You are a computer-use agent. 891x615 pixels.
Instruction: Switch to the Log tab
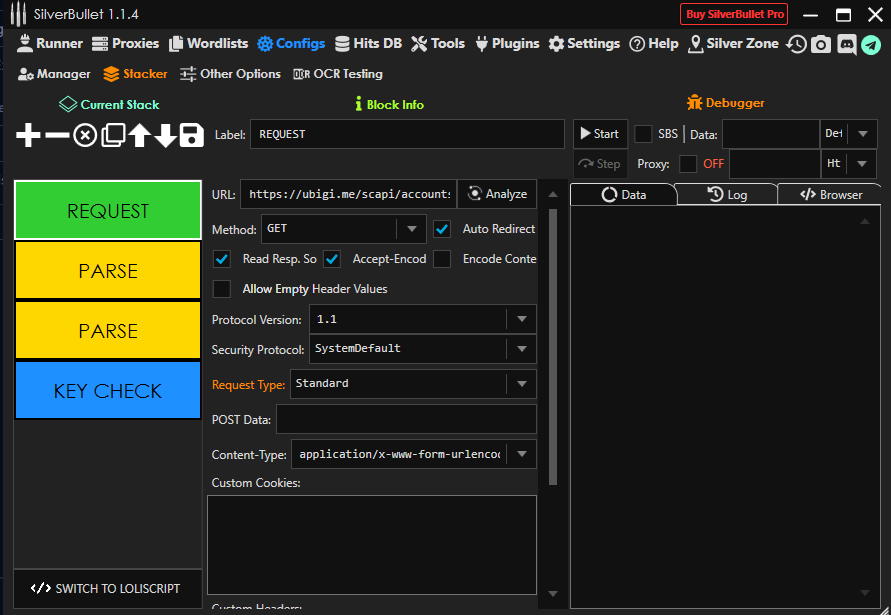coord(727,195)
